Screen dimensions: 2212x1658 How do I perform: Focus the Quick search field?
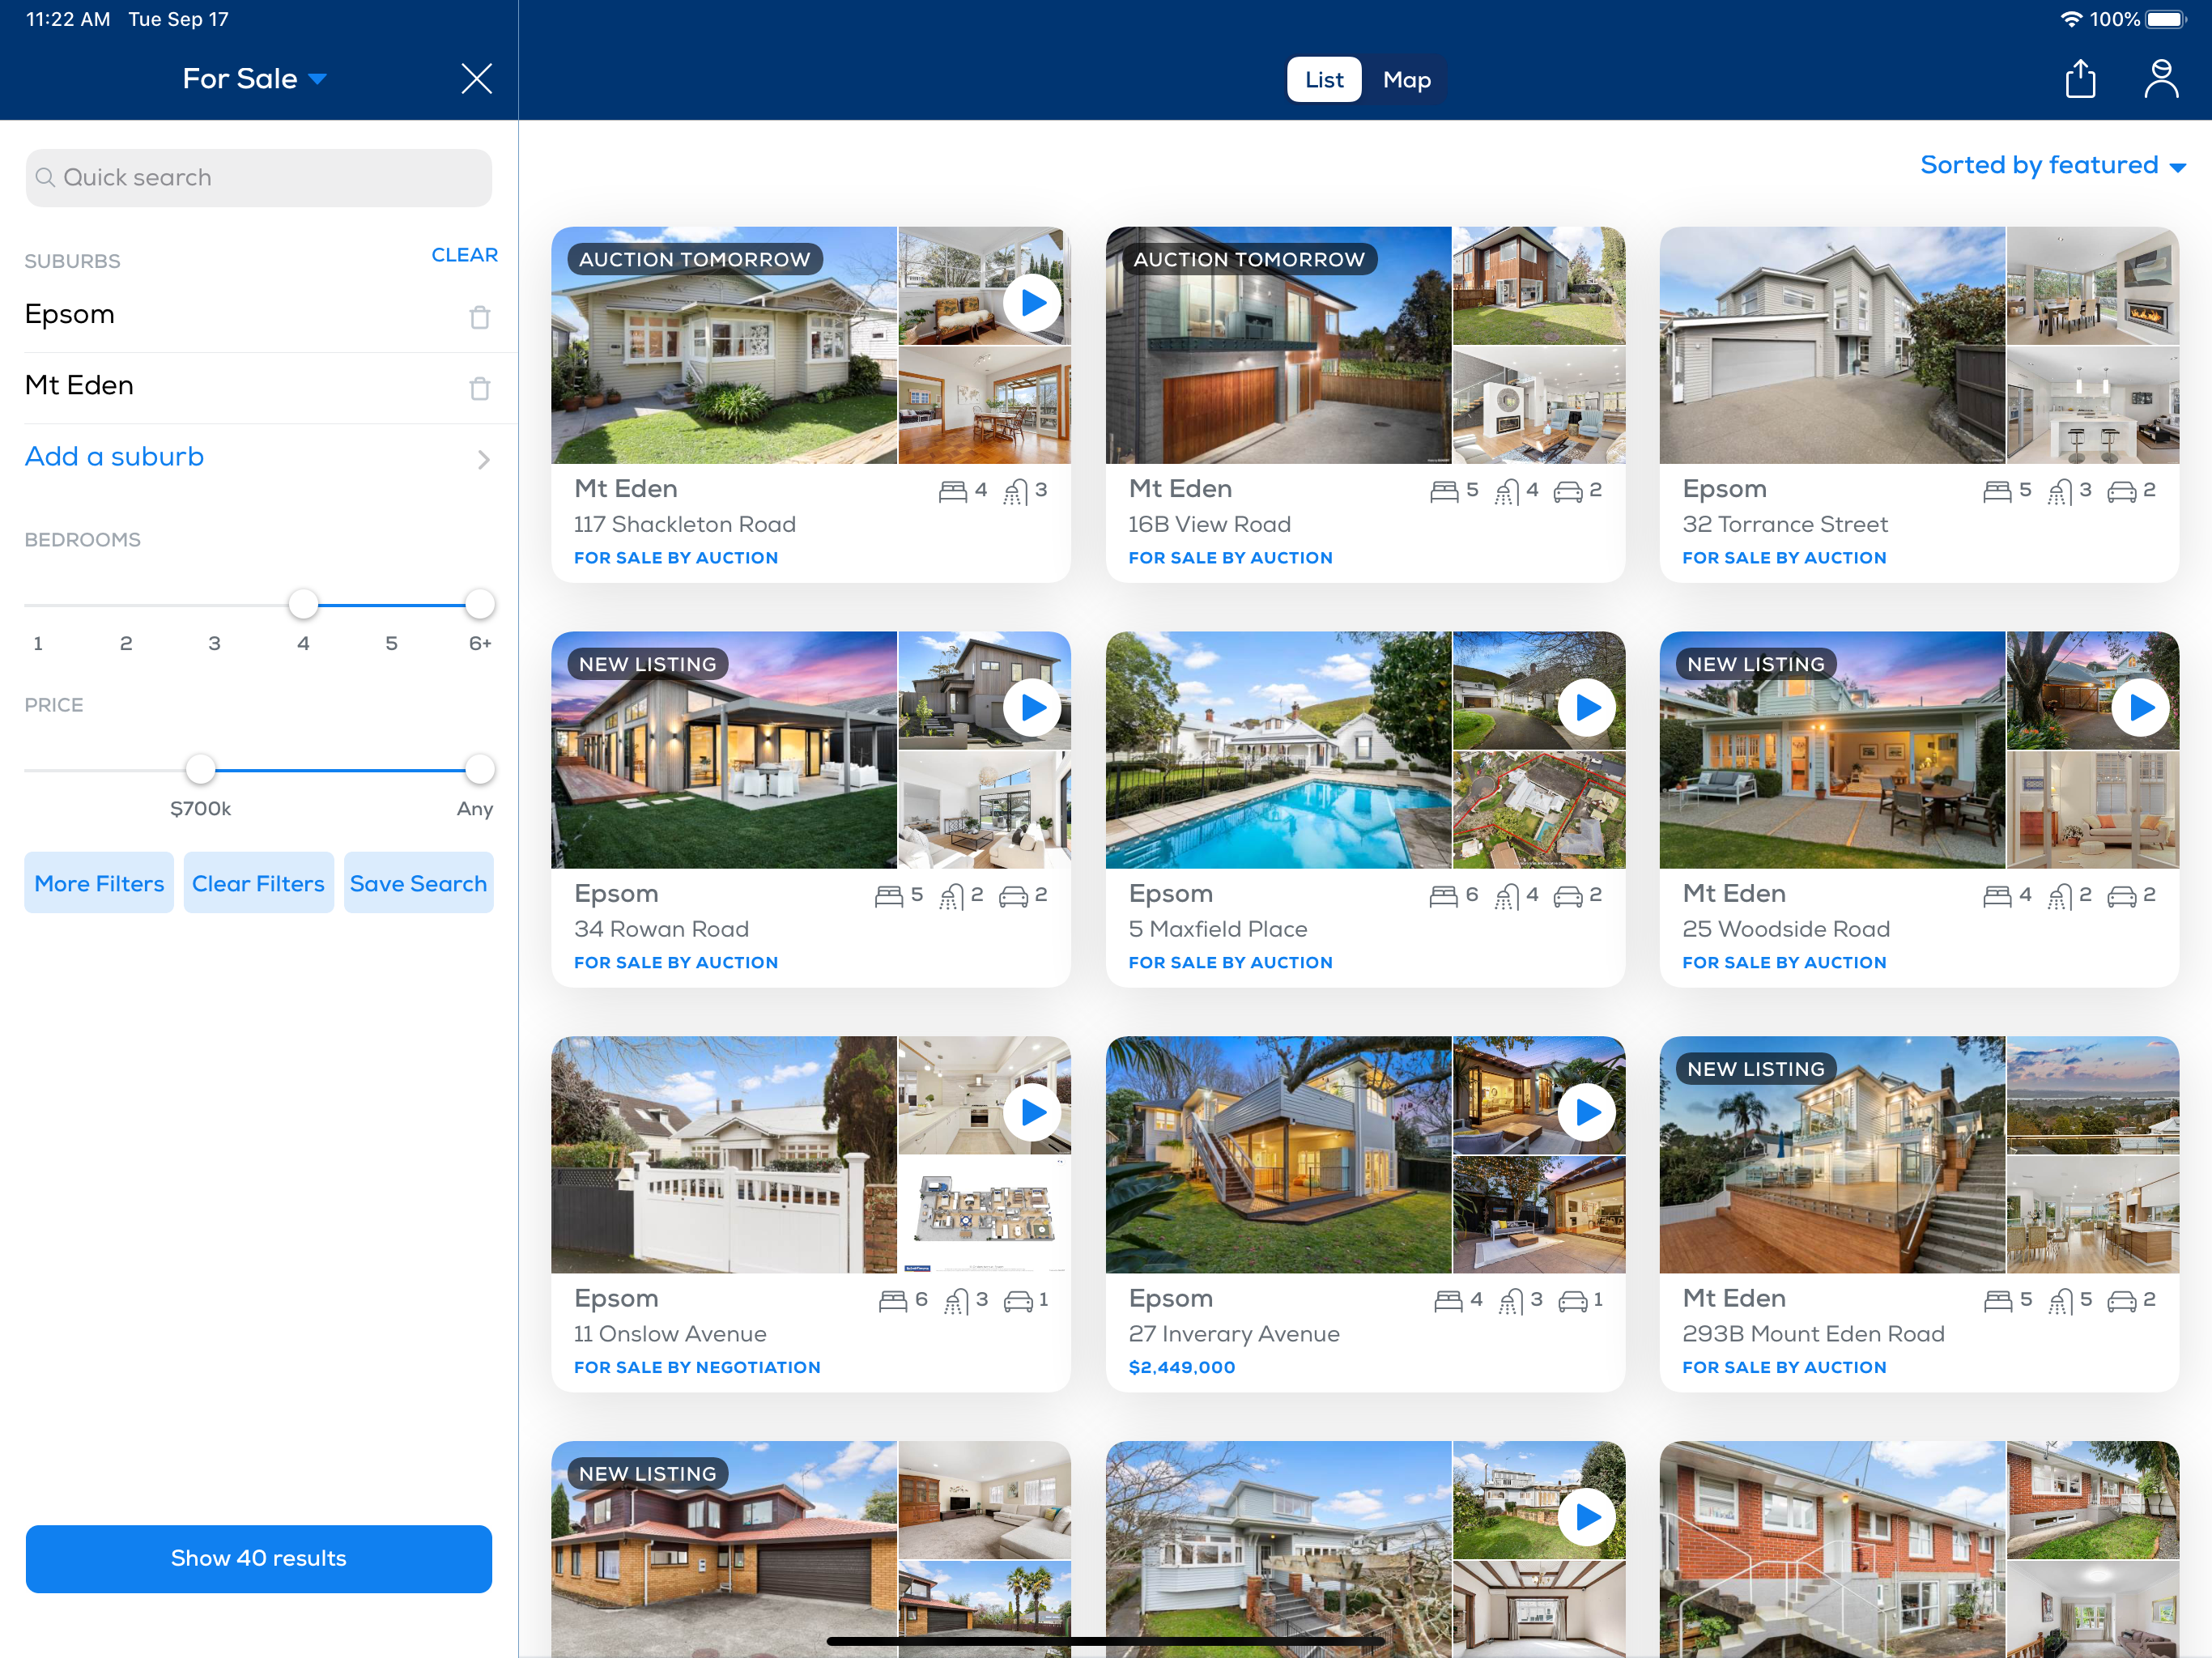(x=259, y=178)
